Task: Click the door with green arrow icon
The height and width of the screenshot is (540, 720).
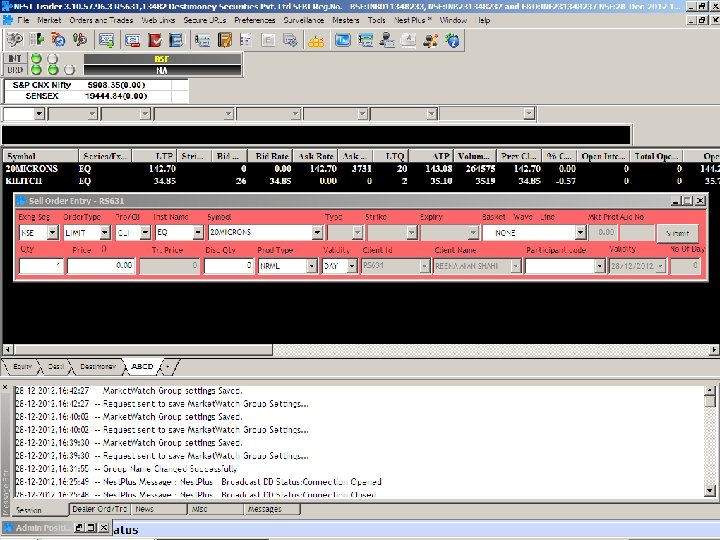Action: click(x=36, y=40)
